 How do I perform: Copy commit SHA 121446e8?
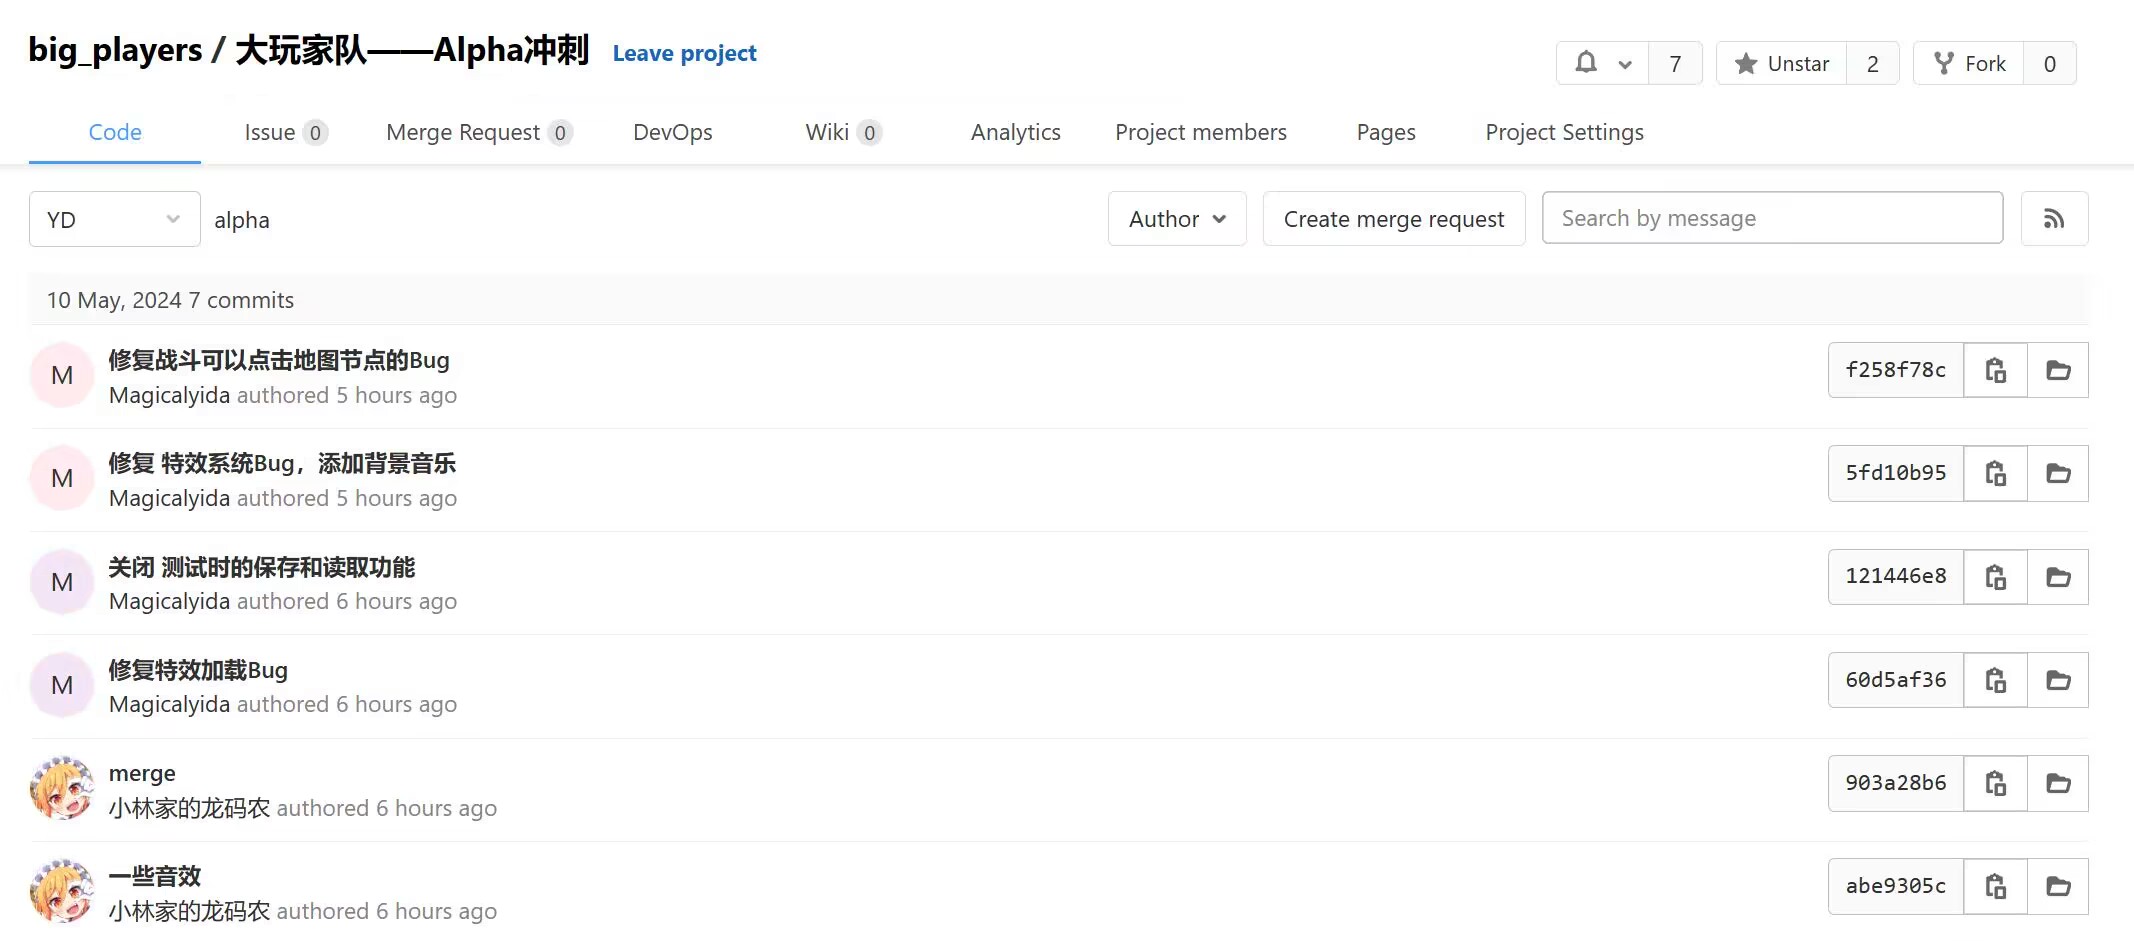click(x=1995, y=577)
